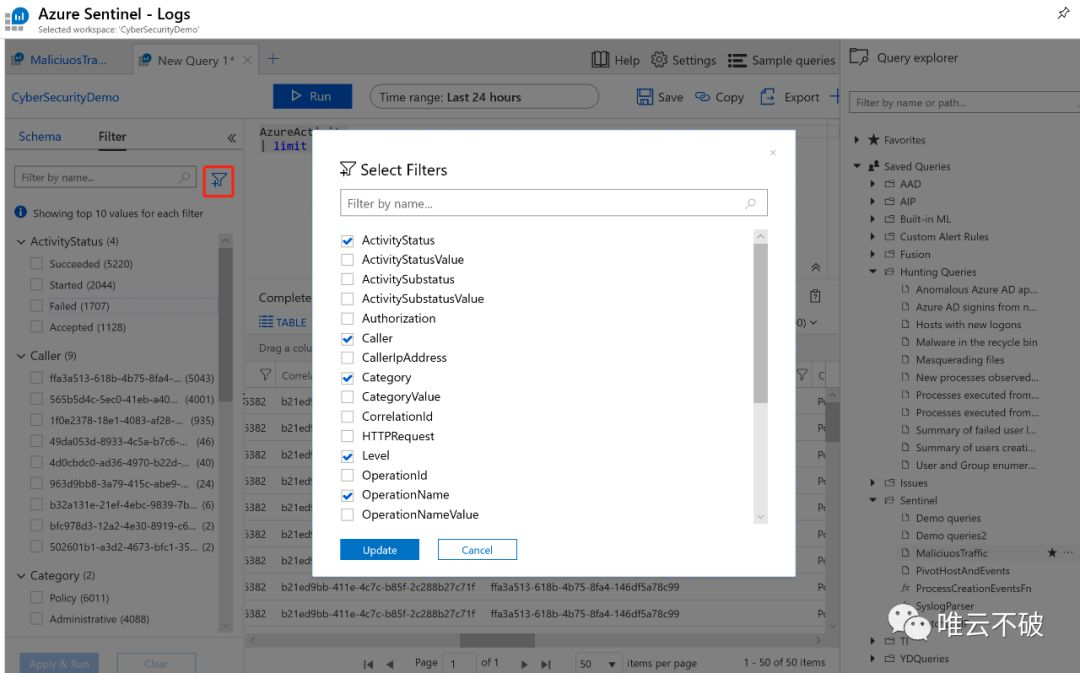The image size is (1080, 673).
Task: Click the Update button
Action: (380, 550)
